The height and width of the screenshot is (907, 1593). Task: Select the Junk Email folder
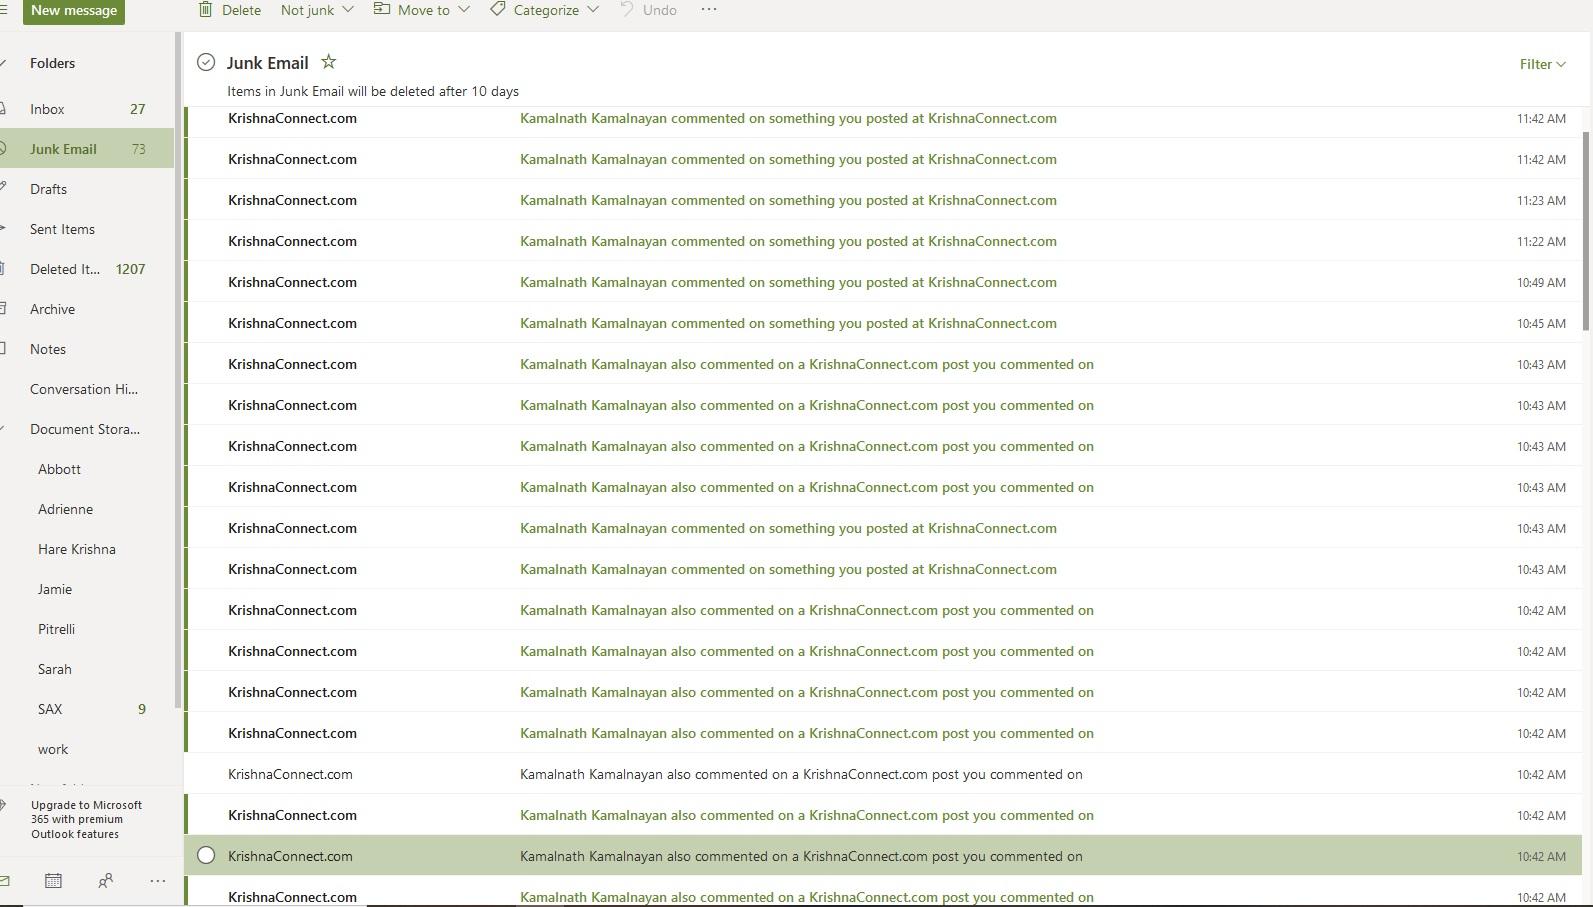pos(87,149)
